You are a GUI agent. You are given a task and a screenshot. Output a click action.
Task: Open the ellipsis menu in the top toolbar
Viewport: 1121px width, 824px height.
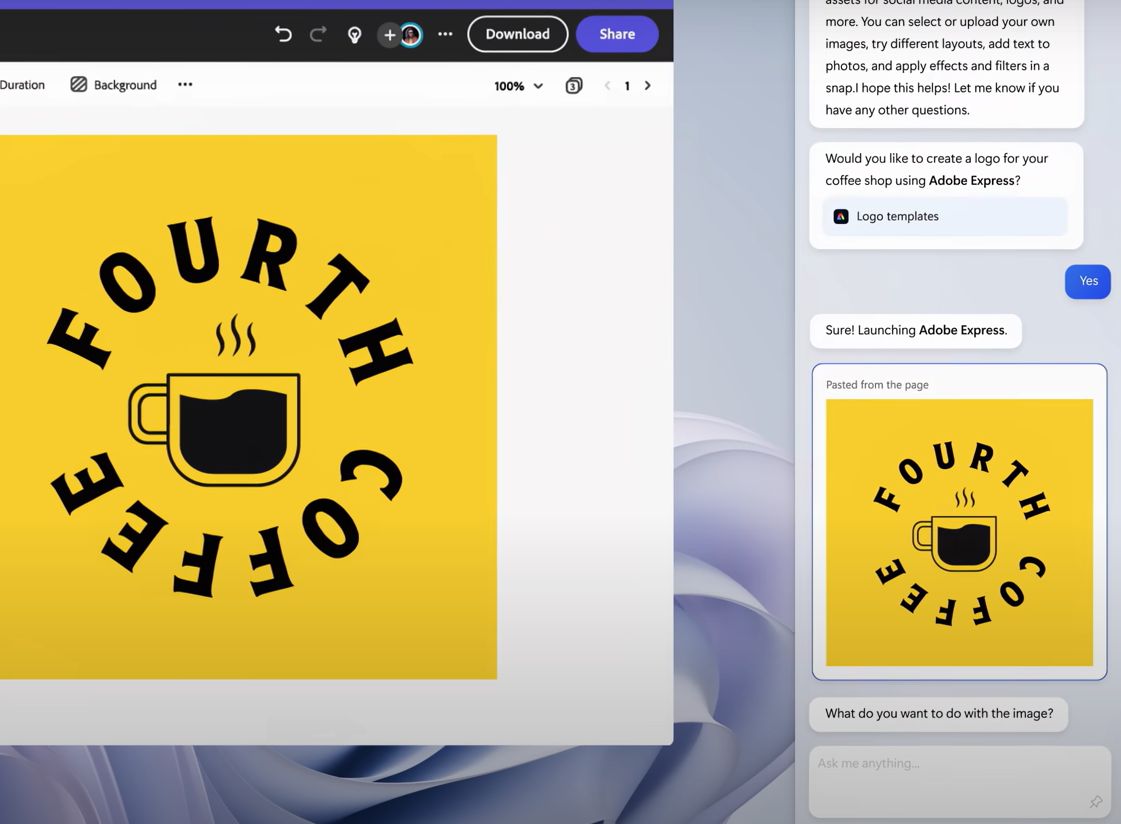pos(444,34)
